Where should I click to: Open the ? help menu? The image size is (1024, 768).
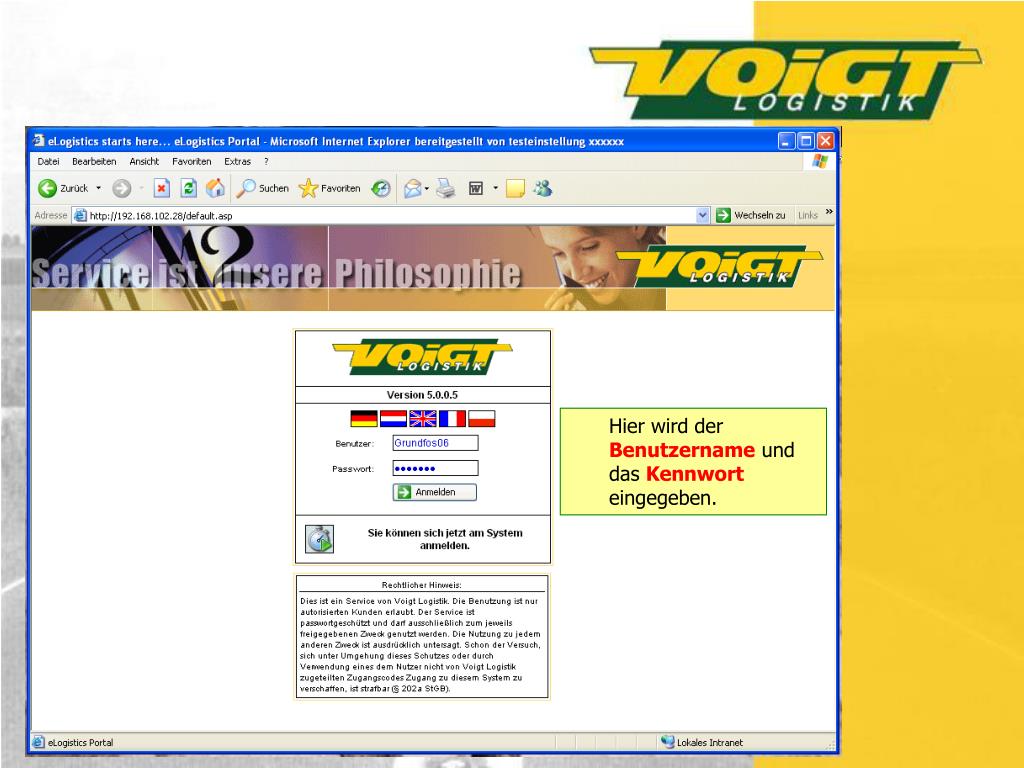tap(266, 161)
